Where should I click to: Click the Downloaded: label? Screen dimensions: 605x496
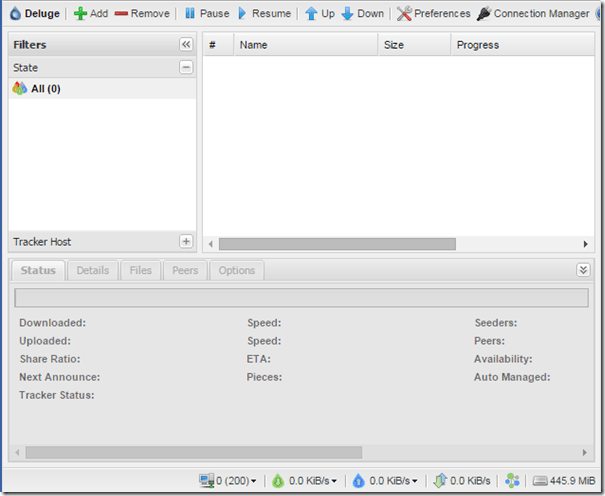[x=52, y=323]
